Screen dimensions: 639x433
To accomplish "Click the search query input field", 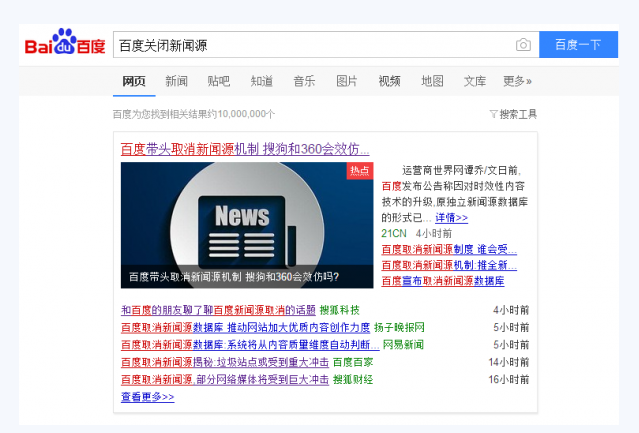I will [x=310, y=45].
